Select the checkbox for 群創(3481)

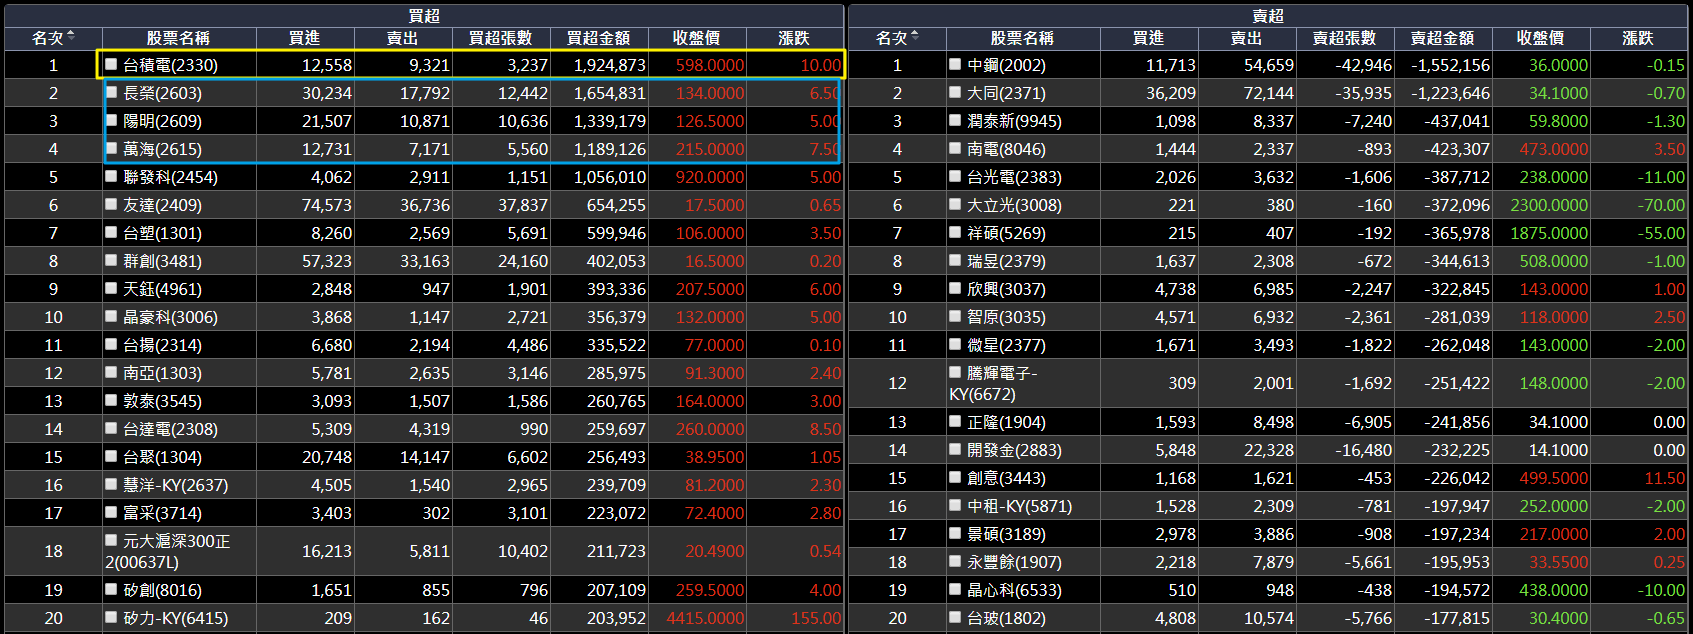click(112, 260)
